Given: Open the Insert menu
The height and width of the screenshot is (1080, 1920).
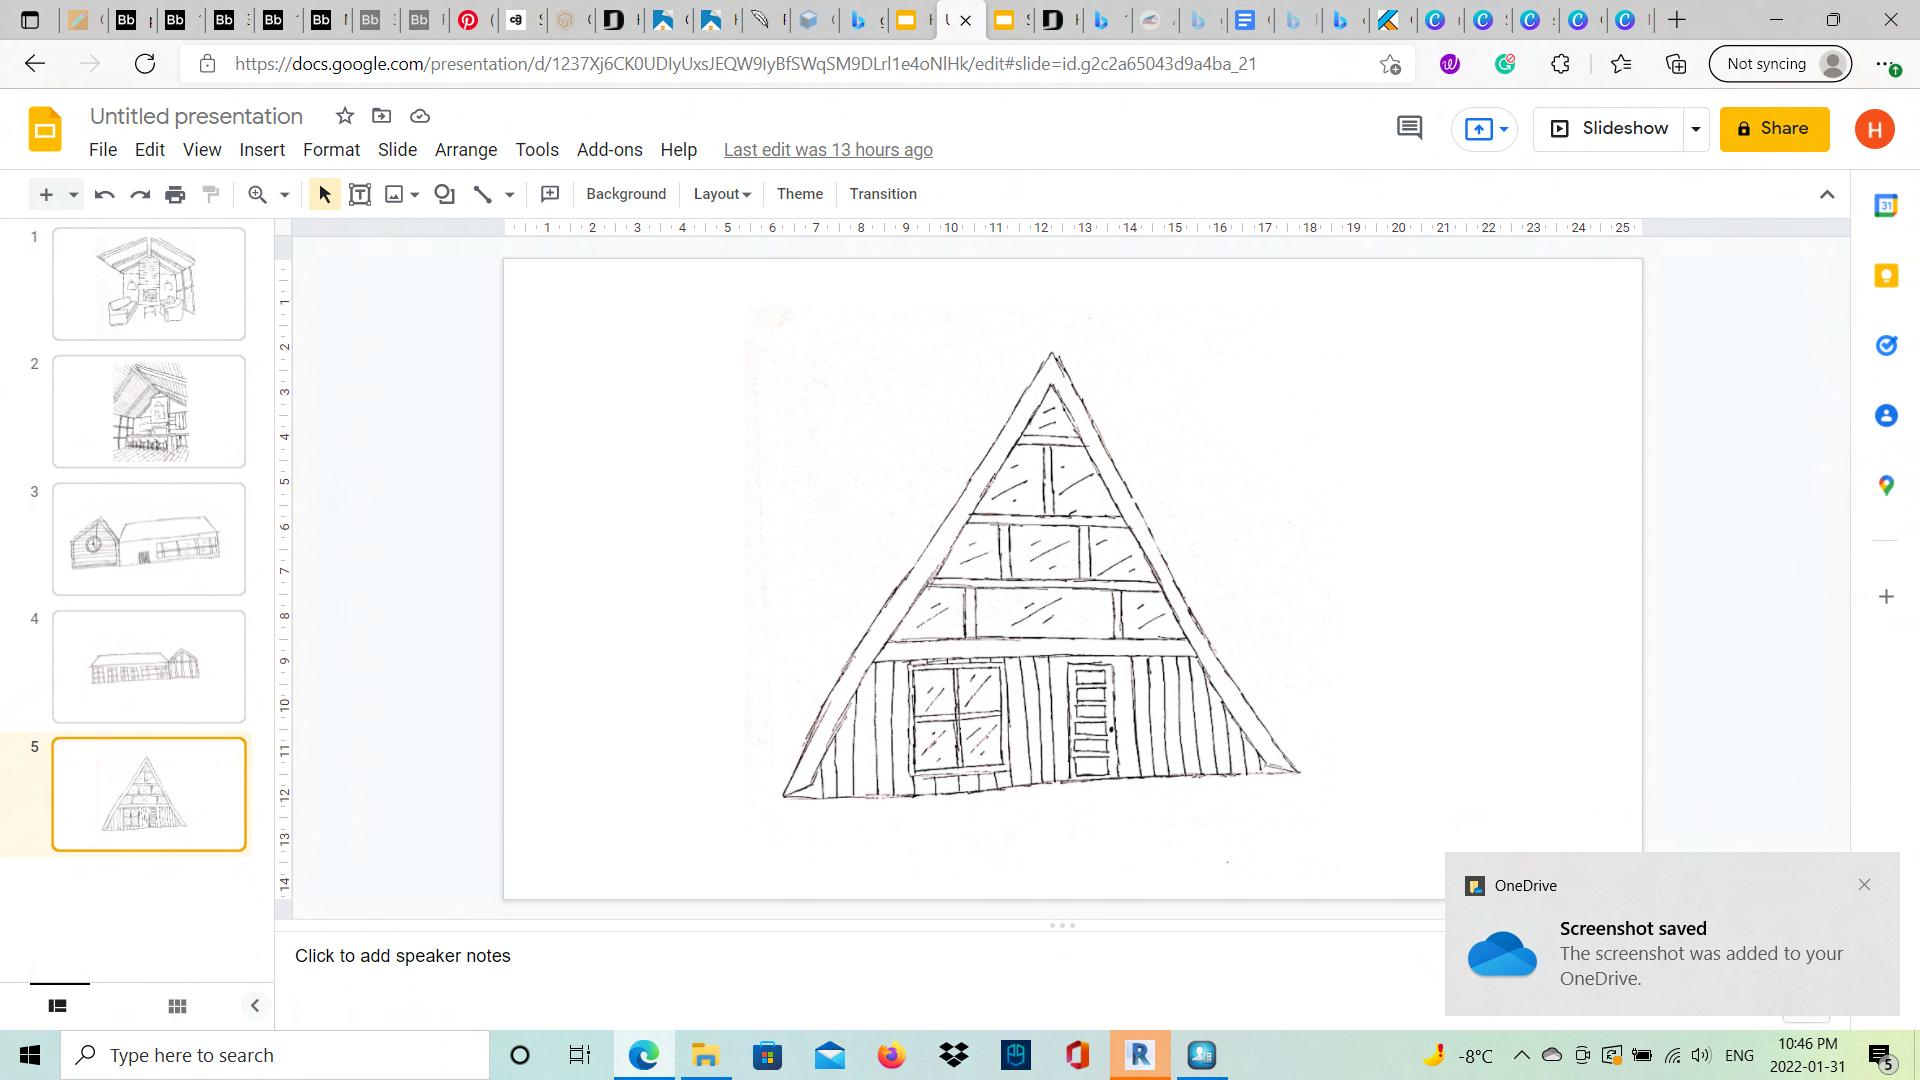Looking at the screenshot, I should pyautogui.click(x=262, y=150).
